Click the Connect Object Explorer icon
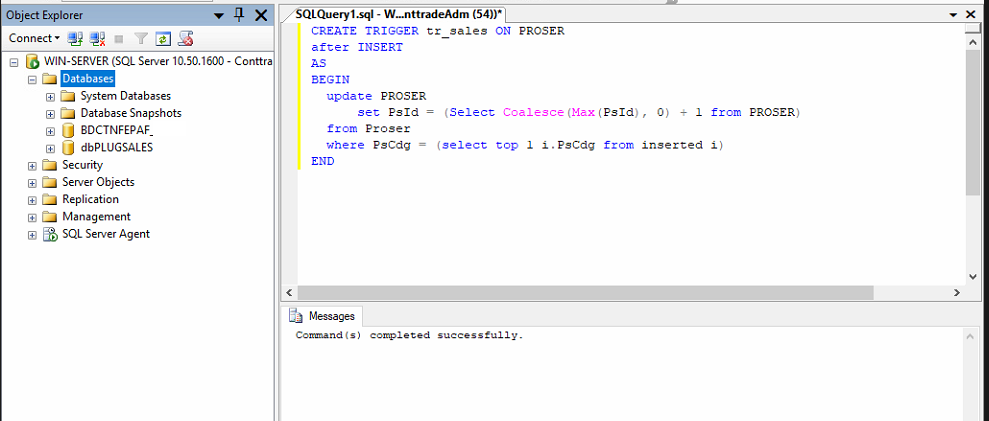This screenshot has height=421, width=989. [76, 38]
